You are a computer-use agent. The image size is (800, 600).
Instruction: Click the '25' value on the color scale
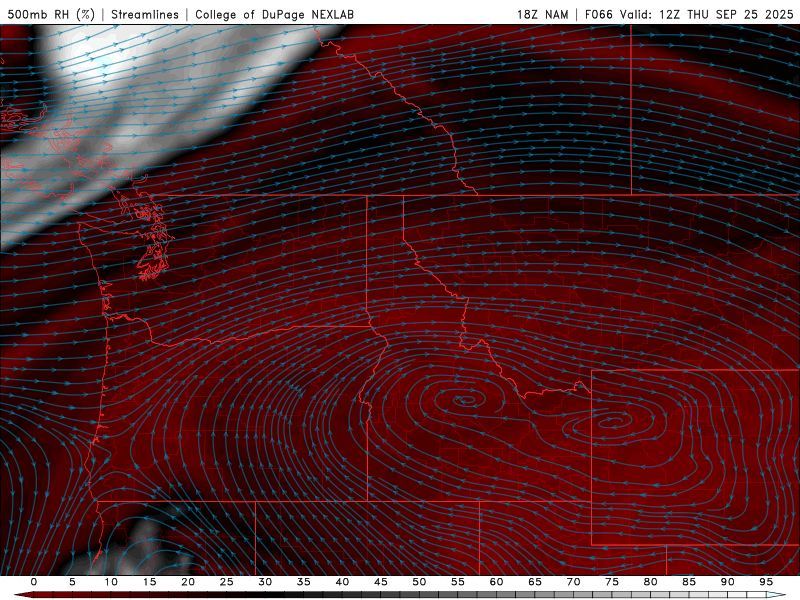pos(227,582)
